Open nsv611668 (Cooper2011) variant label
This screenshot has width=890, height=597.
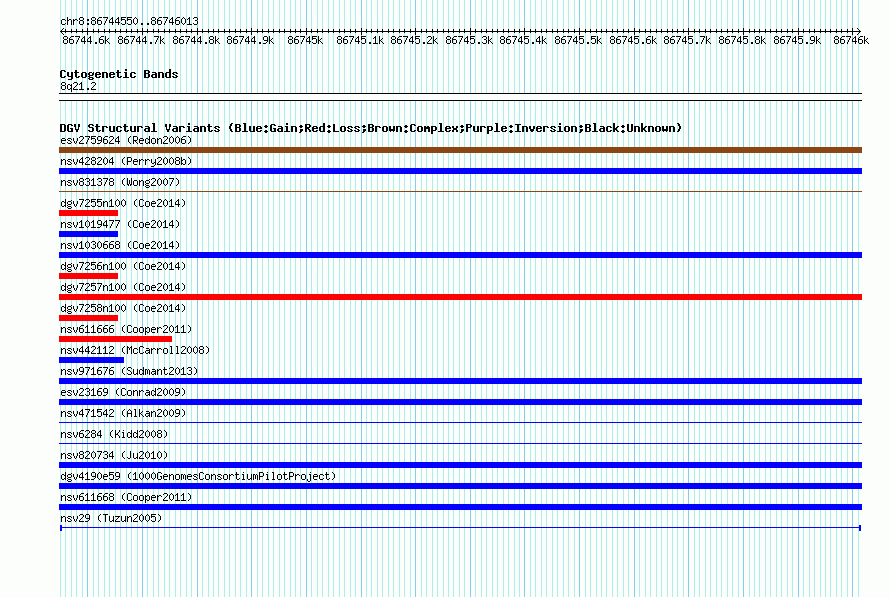coord(126,497)
